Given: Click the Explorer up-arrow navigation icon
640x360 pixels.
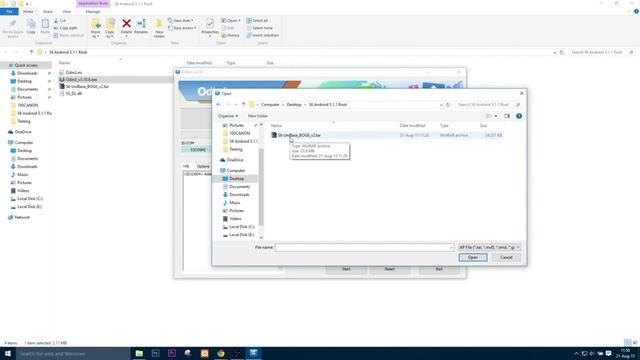Looking at the screenshot, I should click(x=31, y=52).
